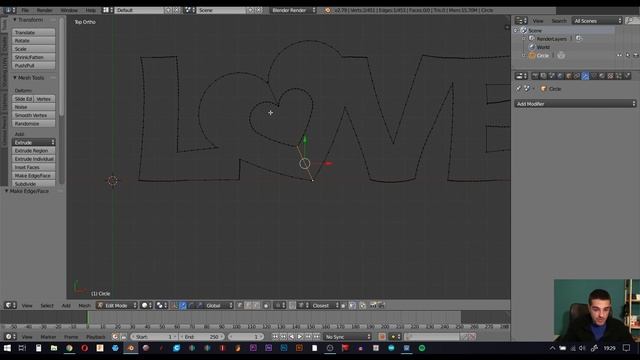Click the Smooth Vertex button

(33, 115)
